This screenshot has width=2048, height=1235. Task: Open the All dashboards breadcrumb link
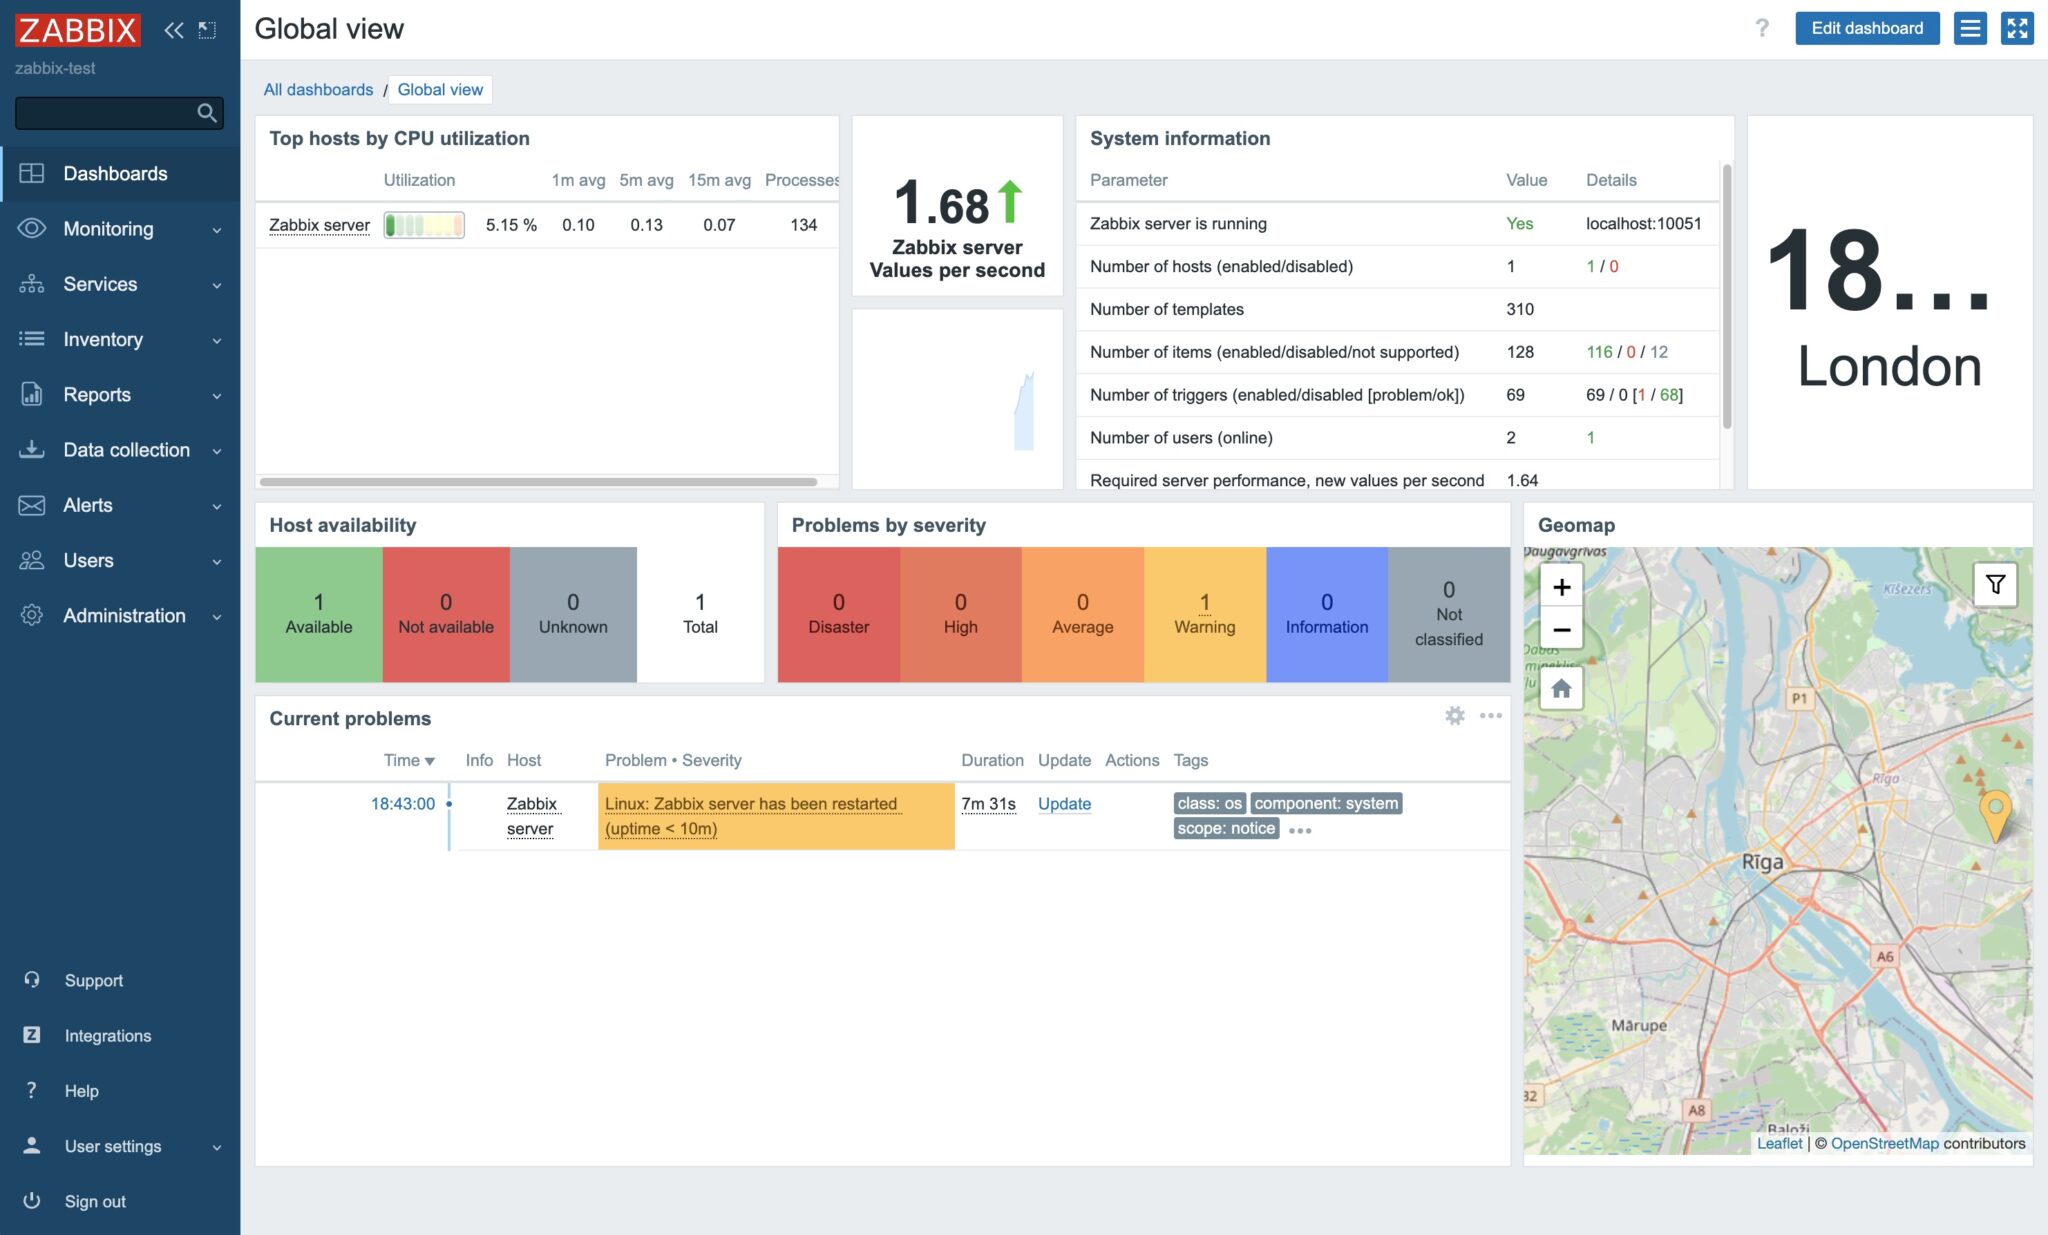[x=318, y=89]
